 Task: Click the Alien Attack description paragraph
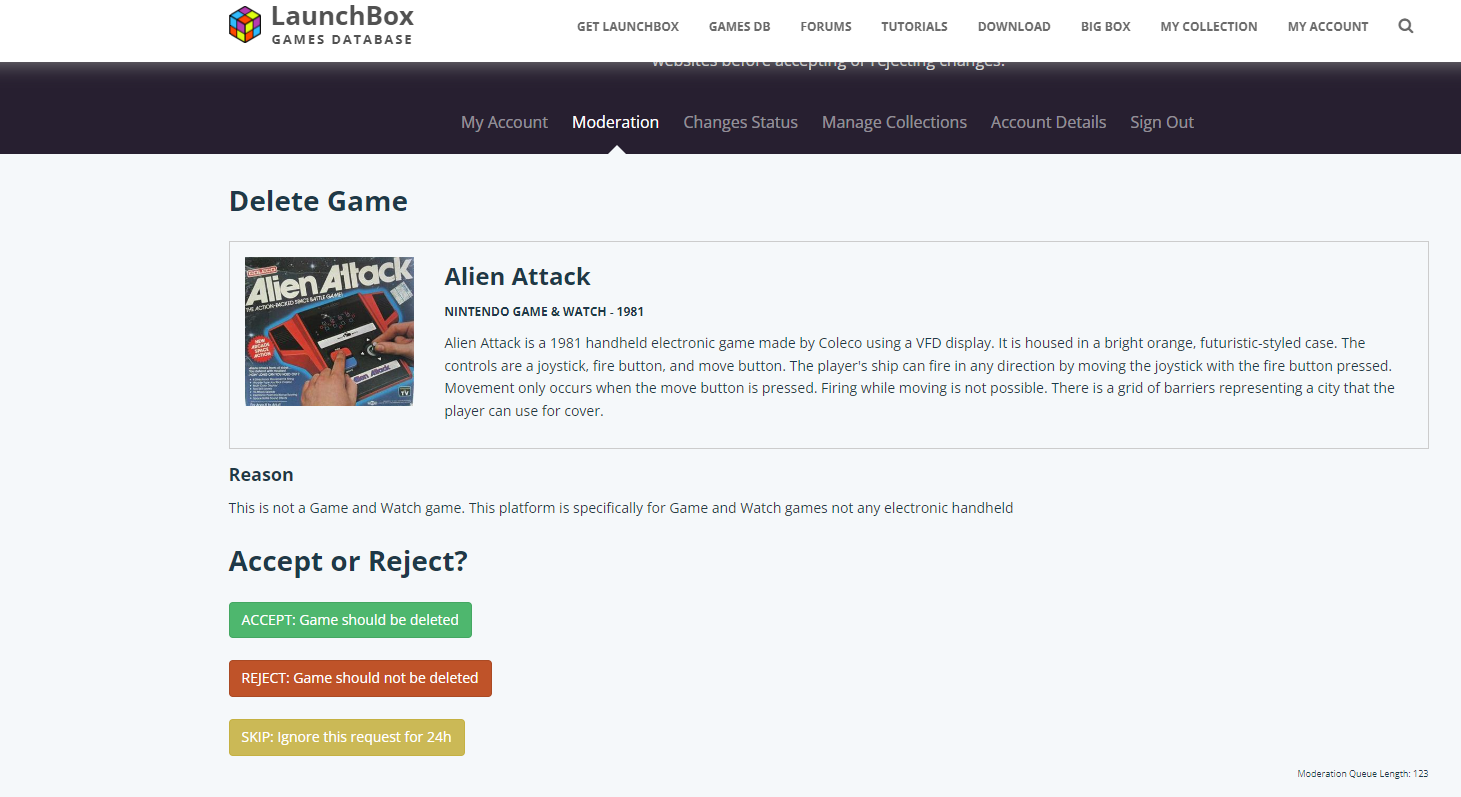(x=919, y=377)
